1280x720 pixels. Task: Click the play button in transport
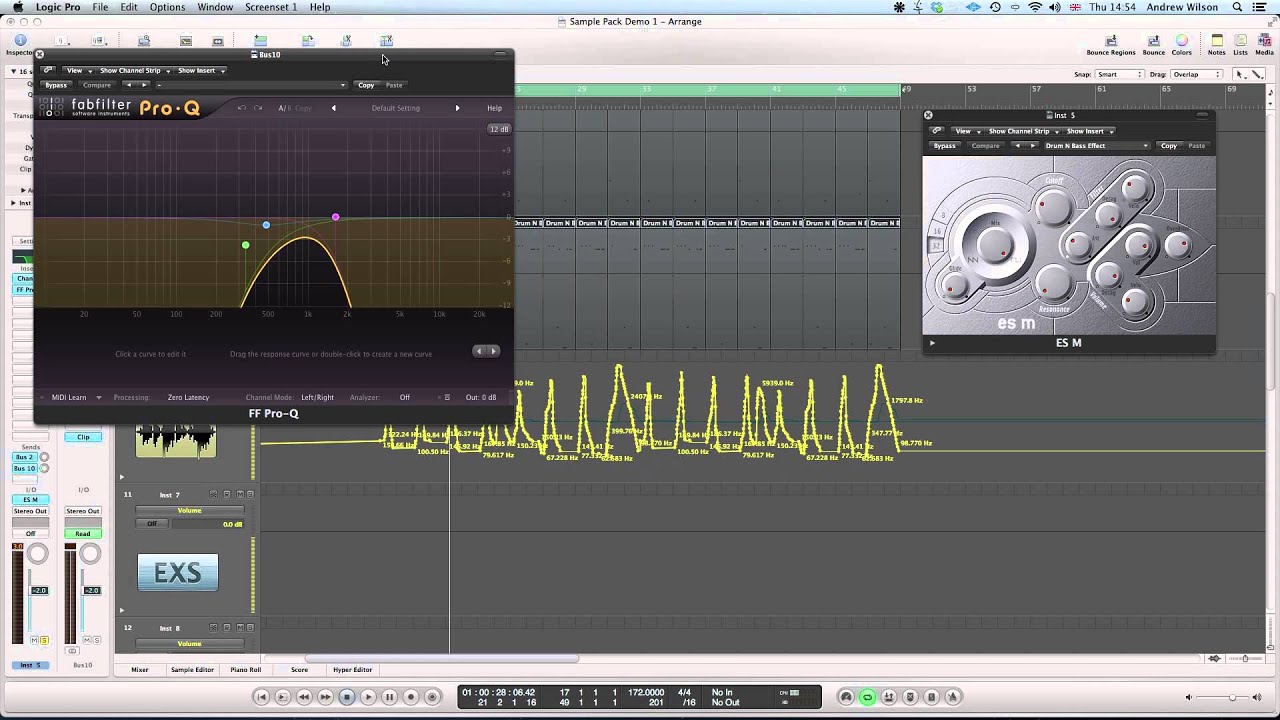pyautogui.click(x=368, y=697)
